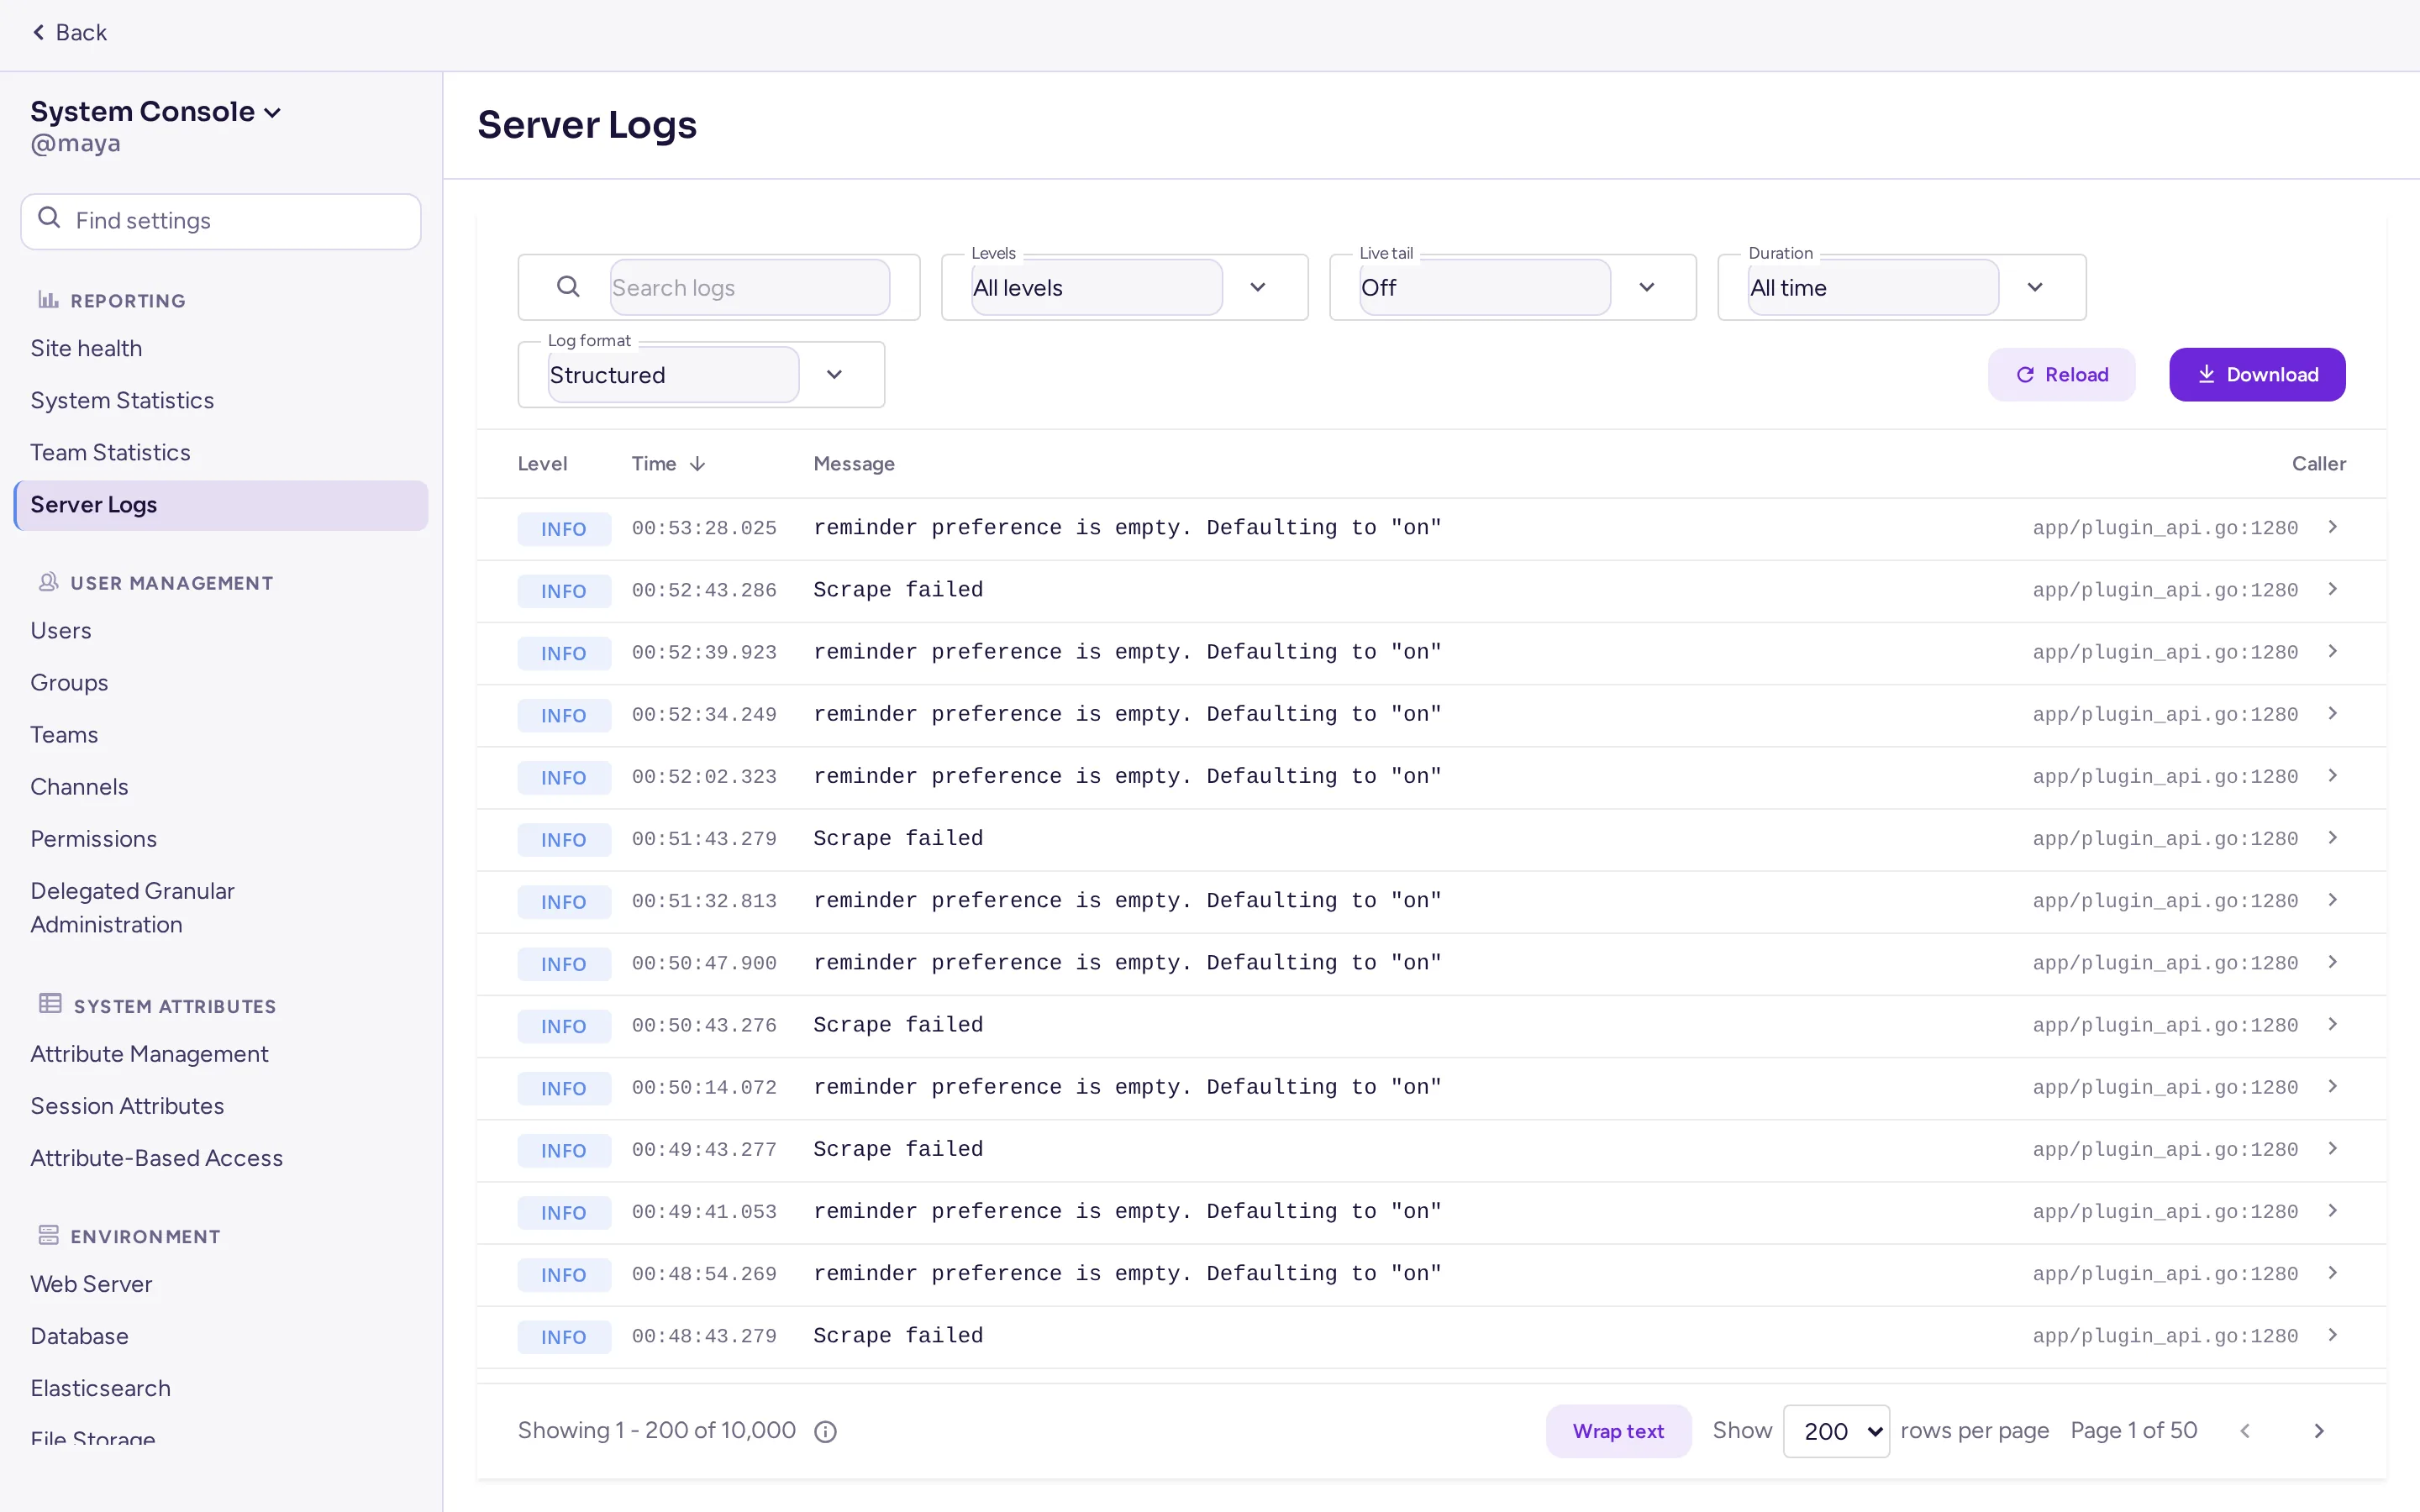The width and height of the screenshot is (2420, 1512).
Task: Expand the 00:50:47.900 log row chevron
Action: pos(2333,962)
